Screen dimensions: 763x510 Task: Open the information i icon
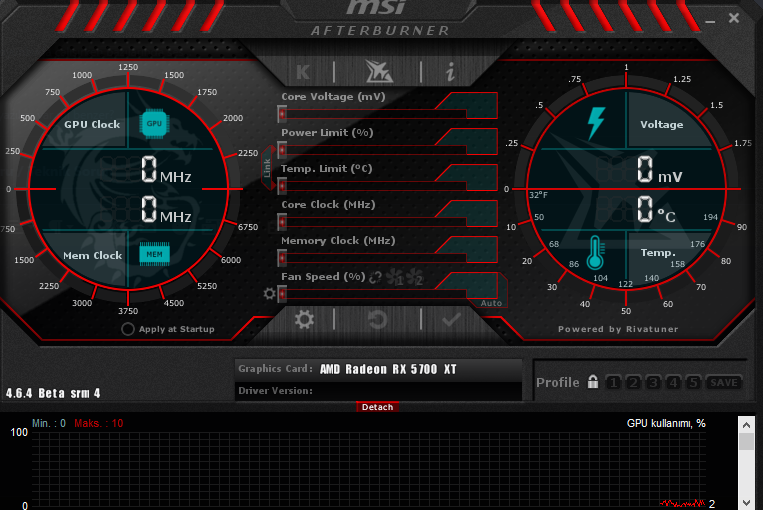tap(451, 72)
